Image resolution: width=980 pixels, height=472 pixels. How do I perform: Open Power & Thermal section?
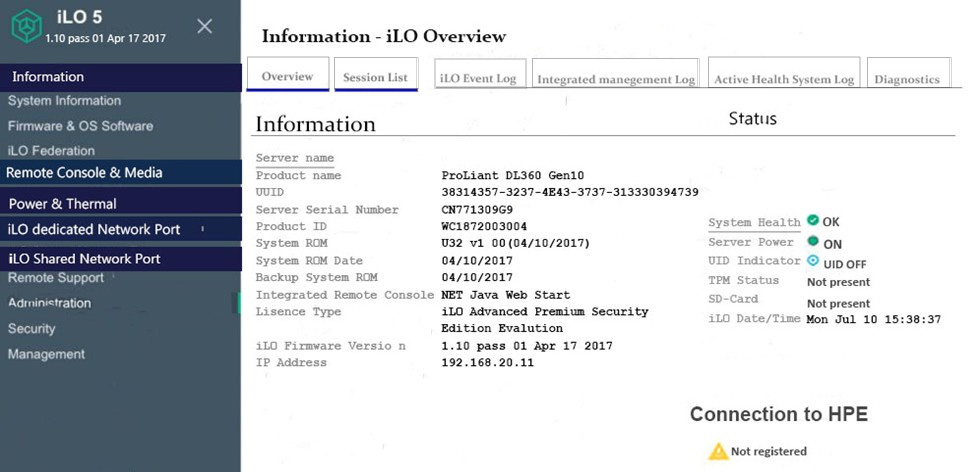[121, 201]
